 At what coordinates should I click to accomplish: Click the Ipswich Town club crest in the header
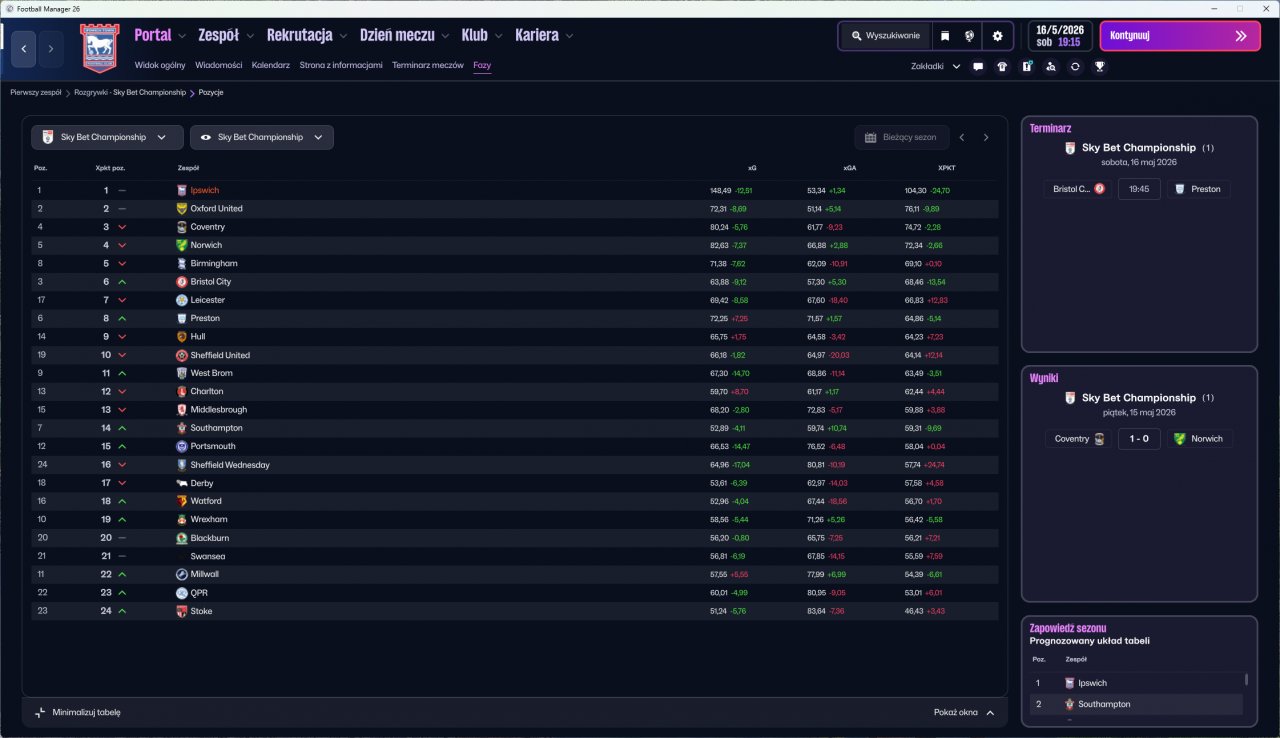[99, 47]
